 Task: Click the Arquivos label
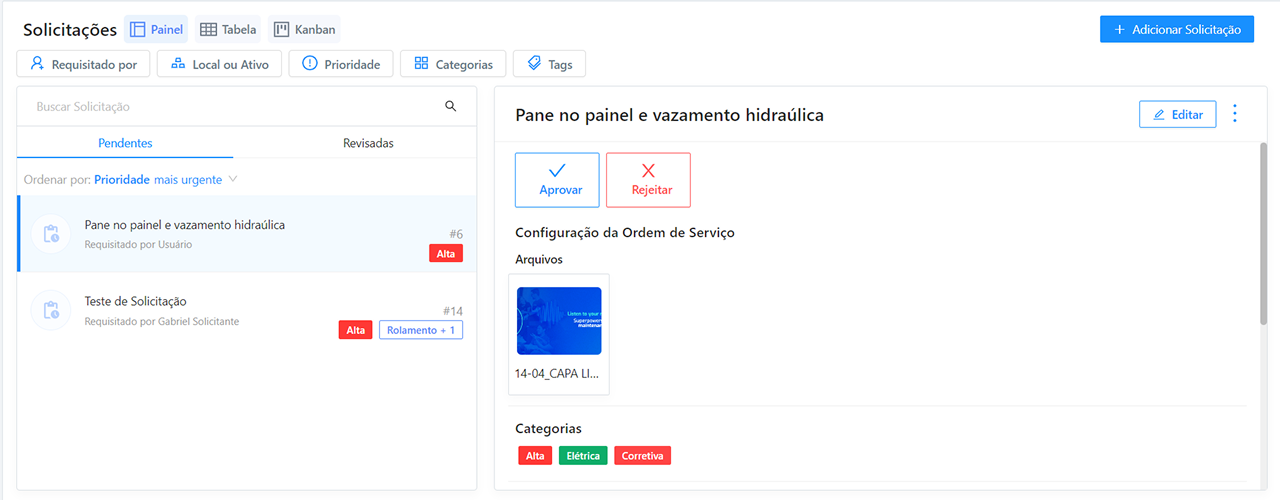[539, 260]
